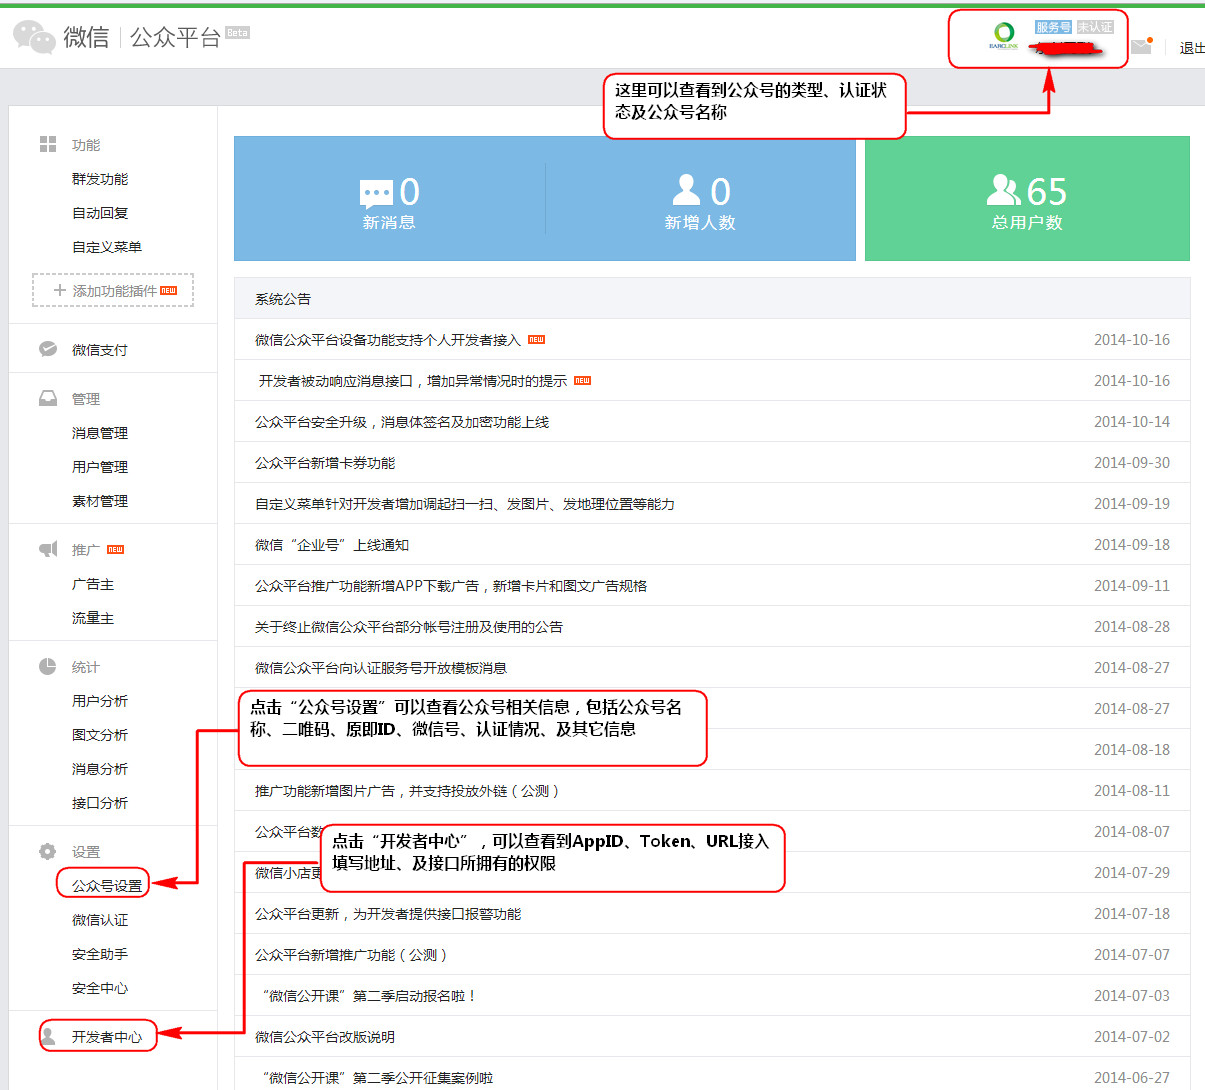
Task: Open 开发者中心 in the sidebar
Action: click(106, 1037)
